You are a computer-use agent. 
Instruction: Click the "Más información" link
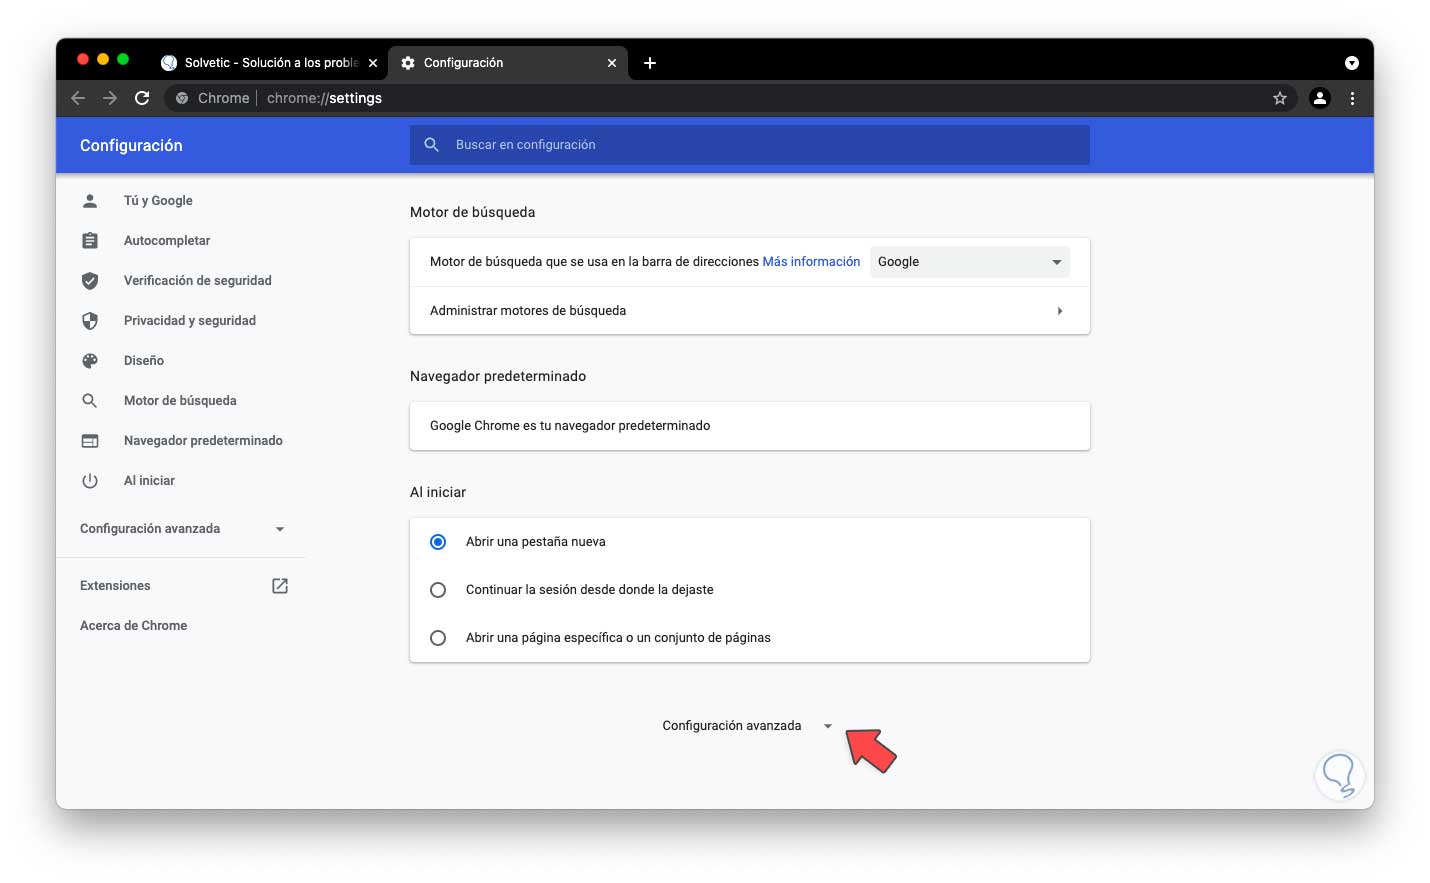click(811, 262)
